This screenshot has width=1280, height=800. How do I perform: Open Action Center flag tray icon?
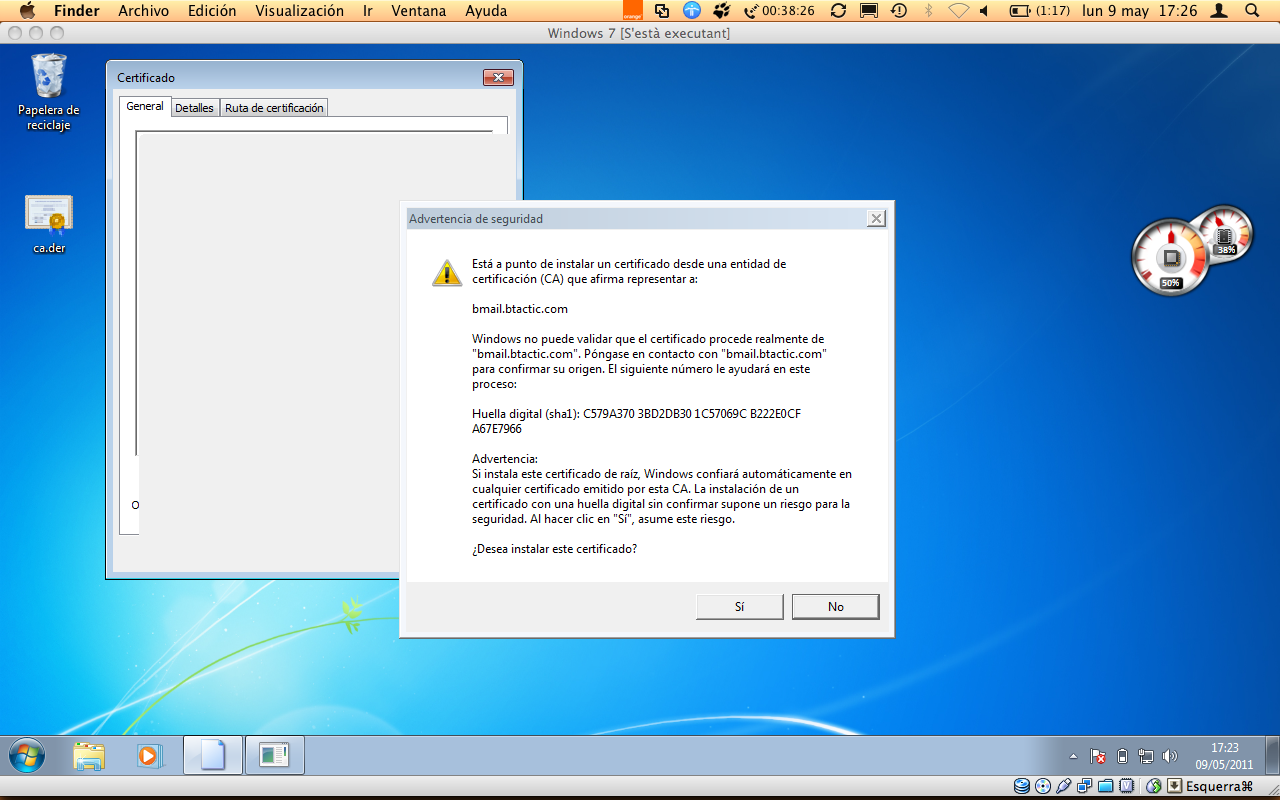(1097, 757)
